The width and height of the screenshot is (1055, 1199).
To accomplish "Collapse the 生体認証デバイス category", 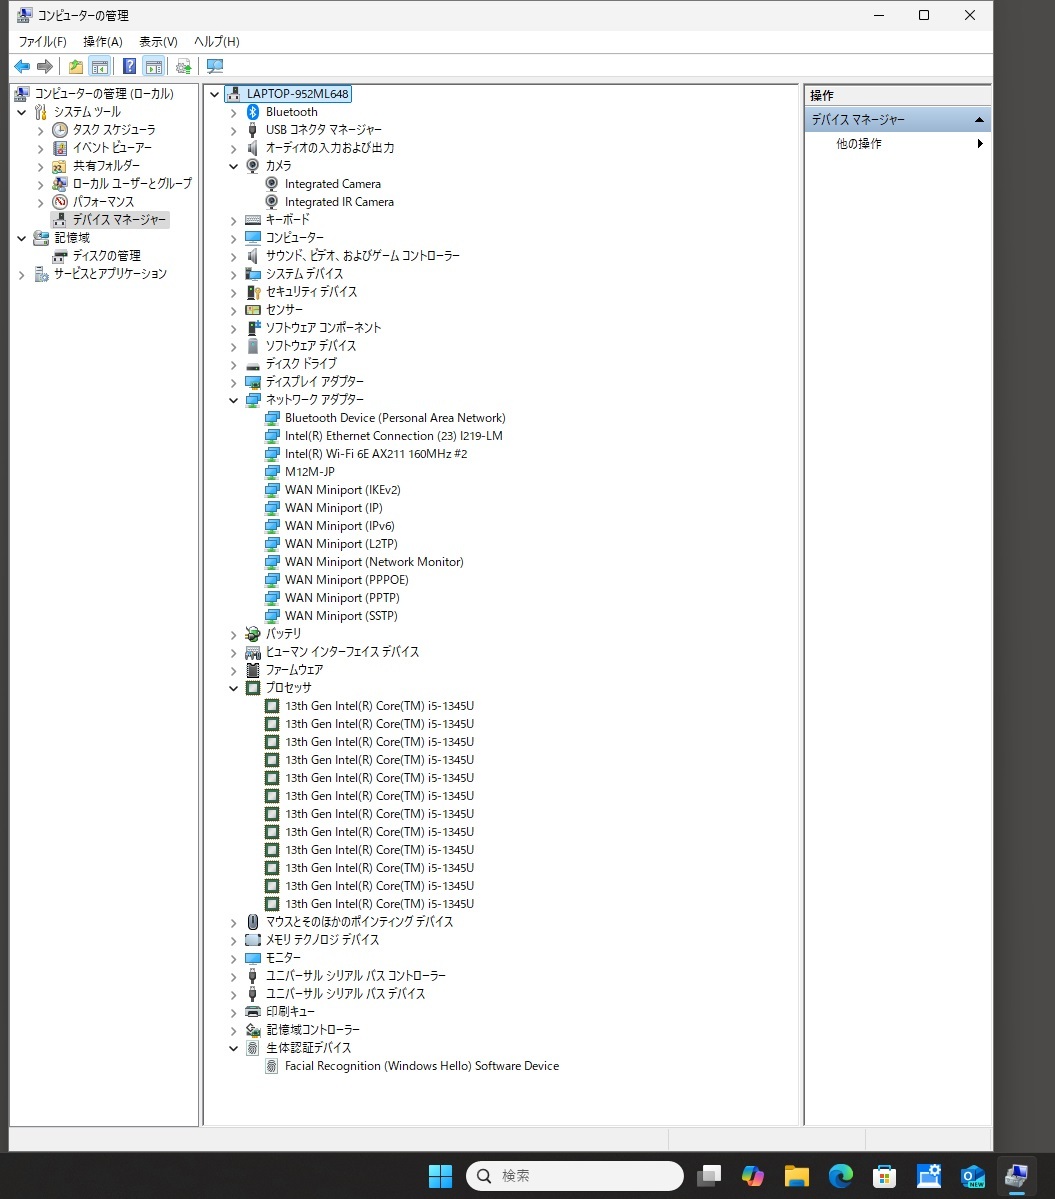I will (234, 1048).
